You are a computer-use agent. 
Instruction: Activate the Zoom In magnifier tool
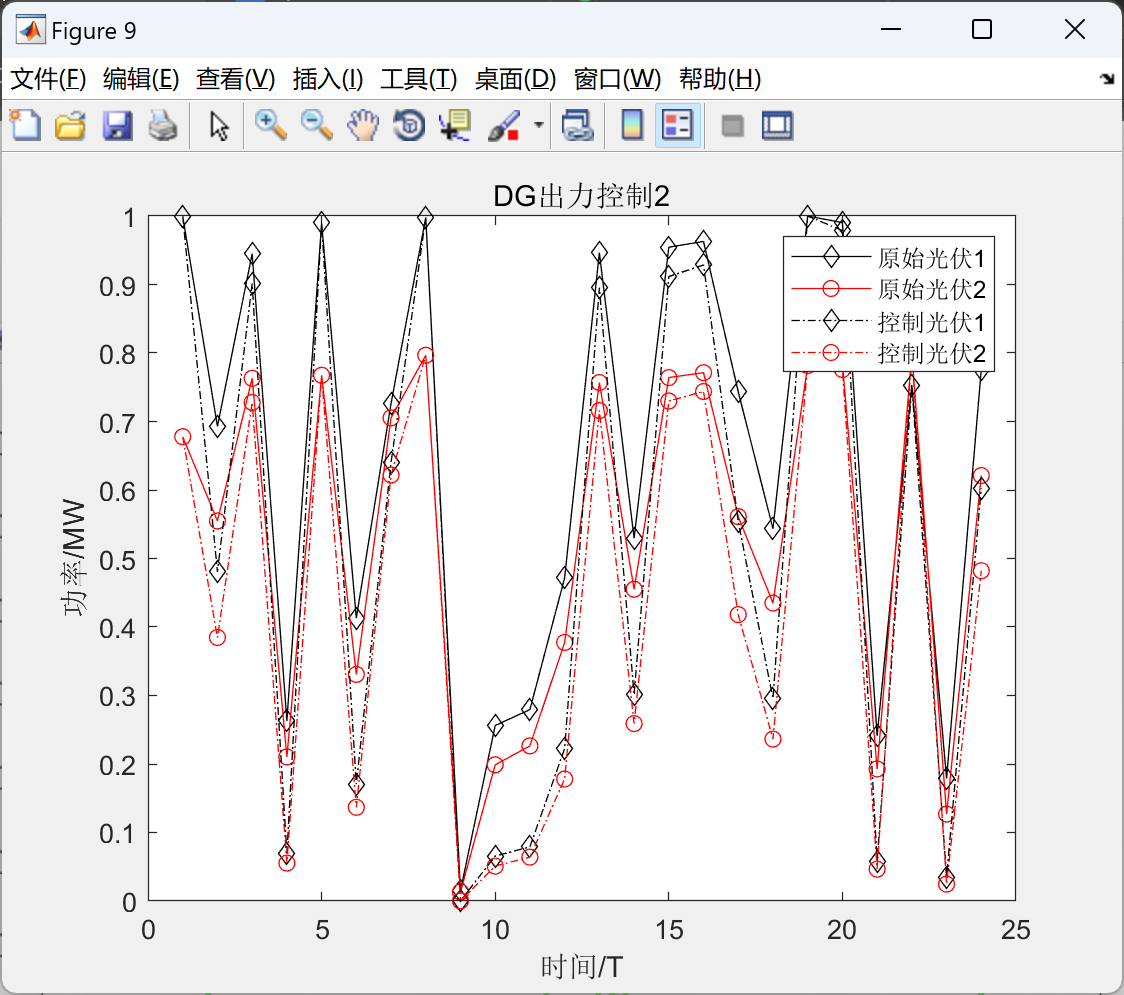[270, 125]
